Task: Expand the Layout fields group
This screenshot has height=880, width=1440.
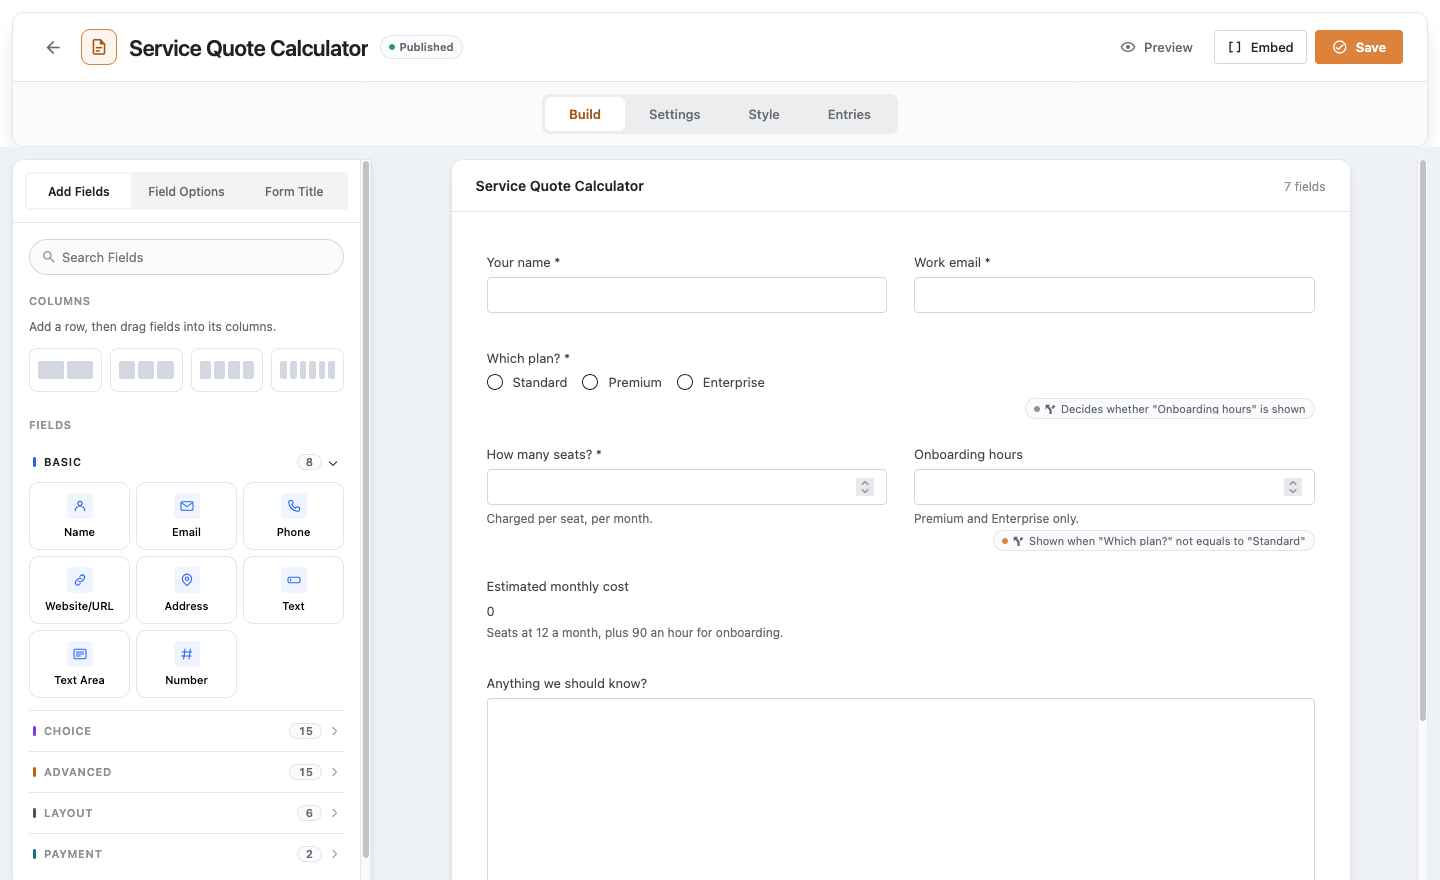Action: click(186, 813)
